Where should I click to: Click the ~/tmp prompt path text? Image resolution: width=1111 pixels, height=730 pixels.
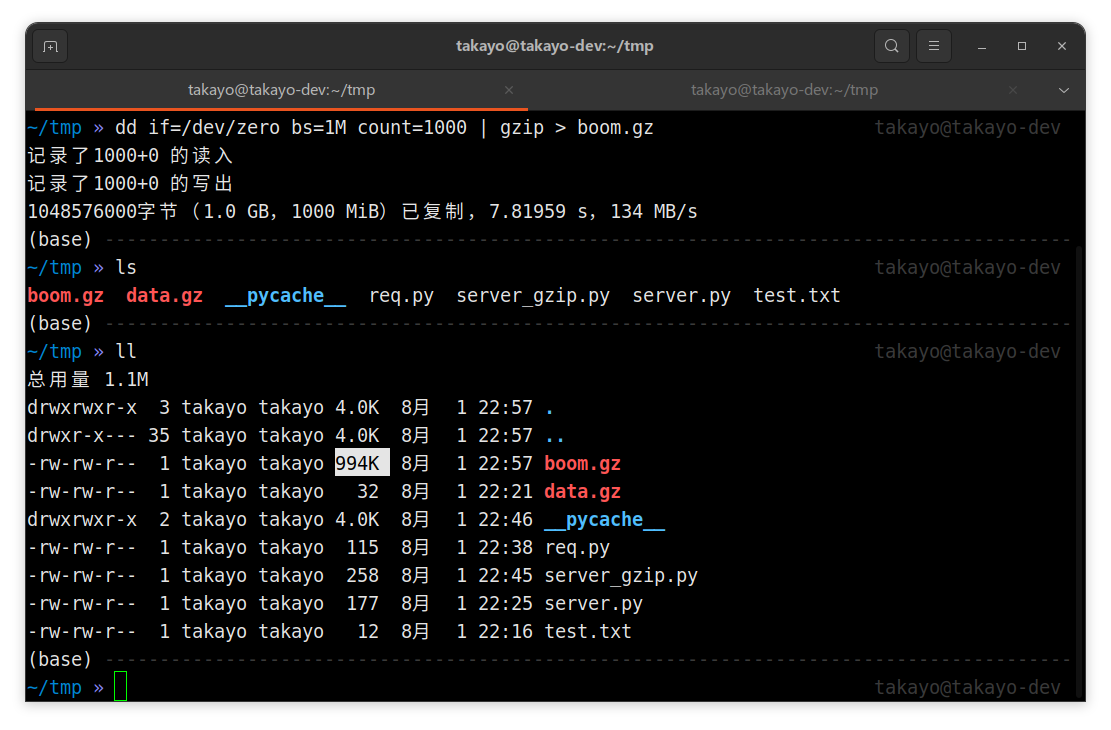coord(54,687)
